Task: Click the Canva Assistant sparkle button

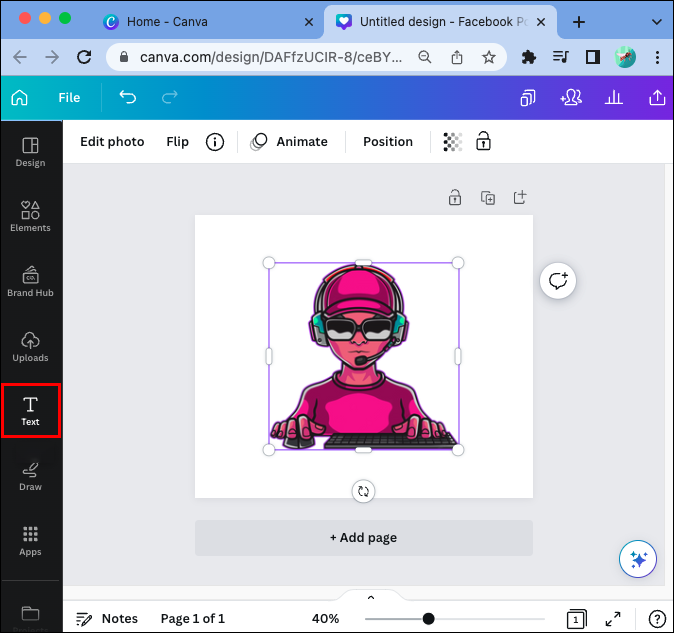Action: [638, 559]
